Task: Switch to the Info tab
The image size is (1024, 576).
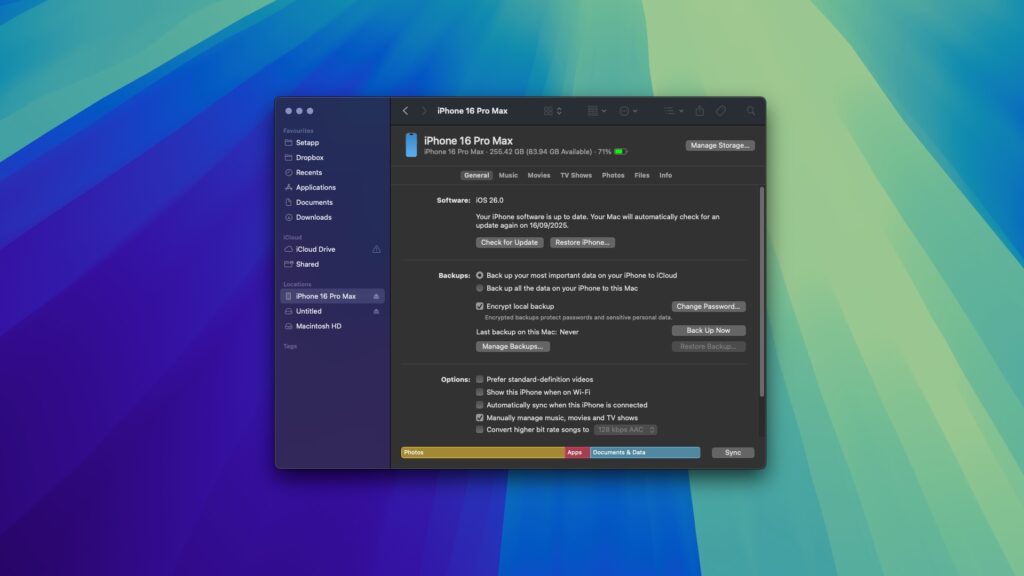Action: click(665, 176)
